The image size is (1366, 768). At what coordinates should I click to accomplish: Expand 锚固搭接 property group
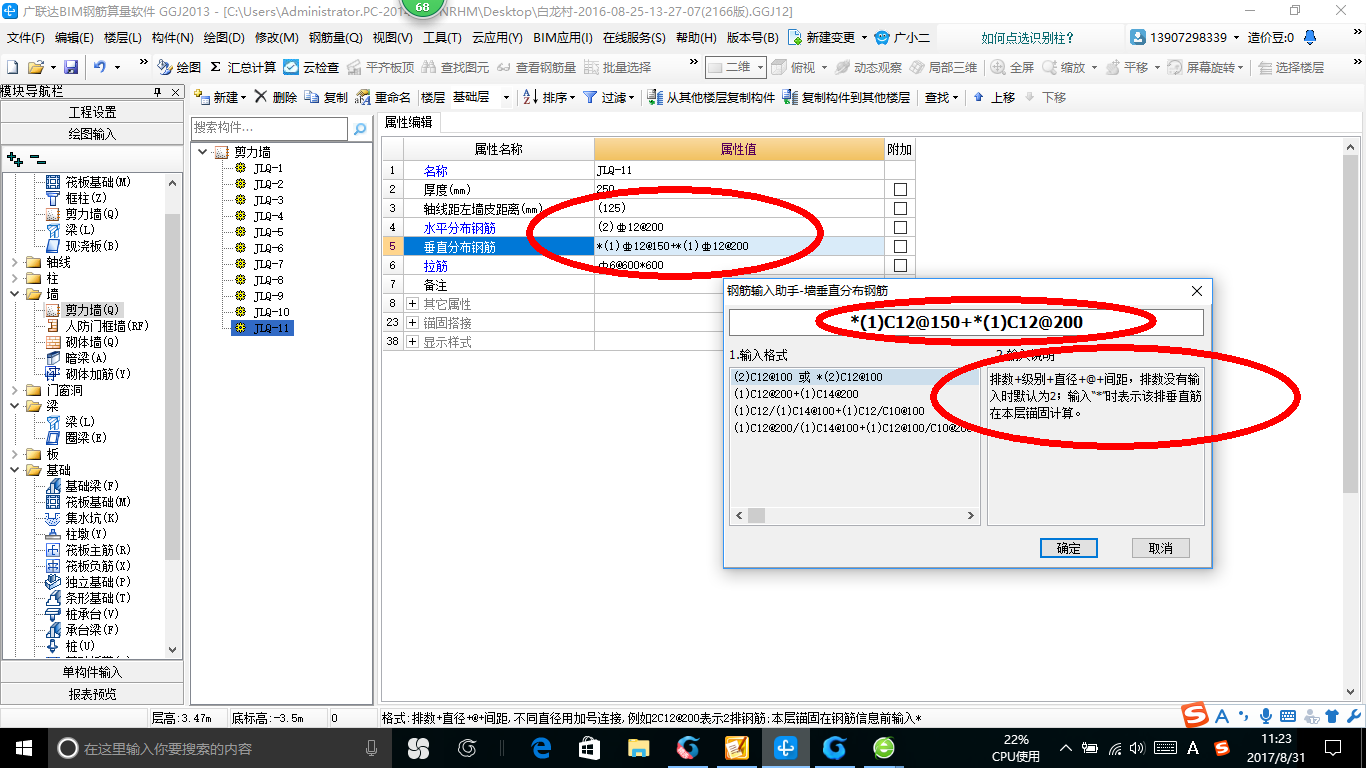coord(412,322)
